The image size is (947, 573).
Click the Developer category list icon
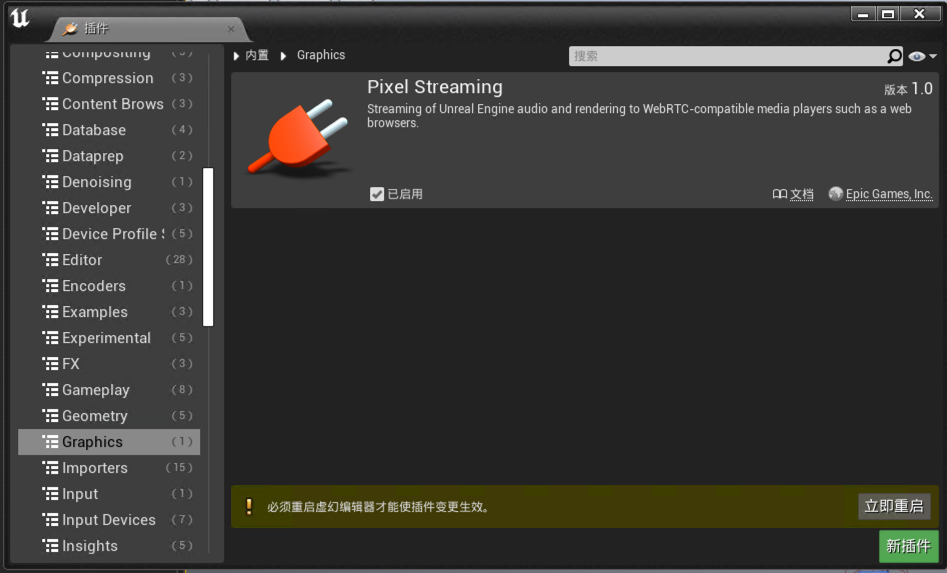click(51, 208)
